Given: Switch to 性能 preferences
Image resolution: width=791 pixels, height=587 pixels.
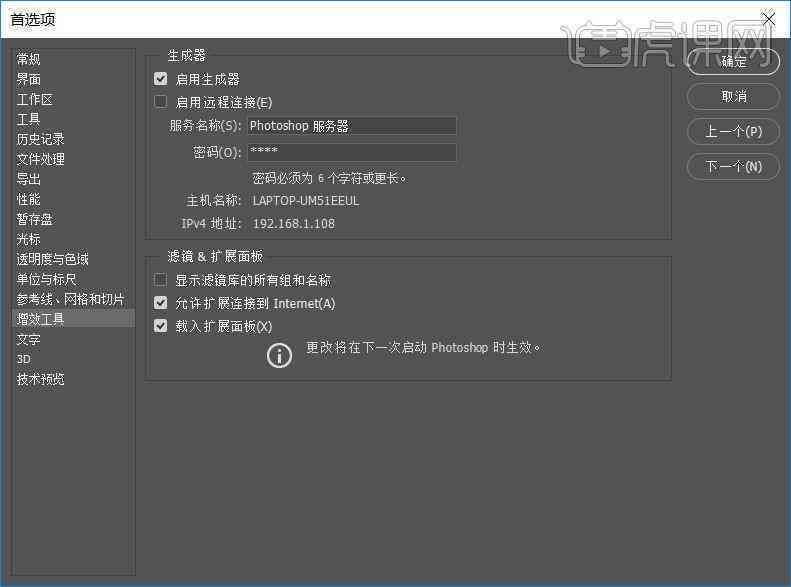Looking at the screenshot, I should point(28,199).
